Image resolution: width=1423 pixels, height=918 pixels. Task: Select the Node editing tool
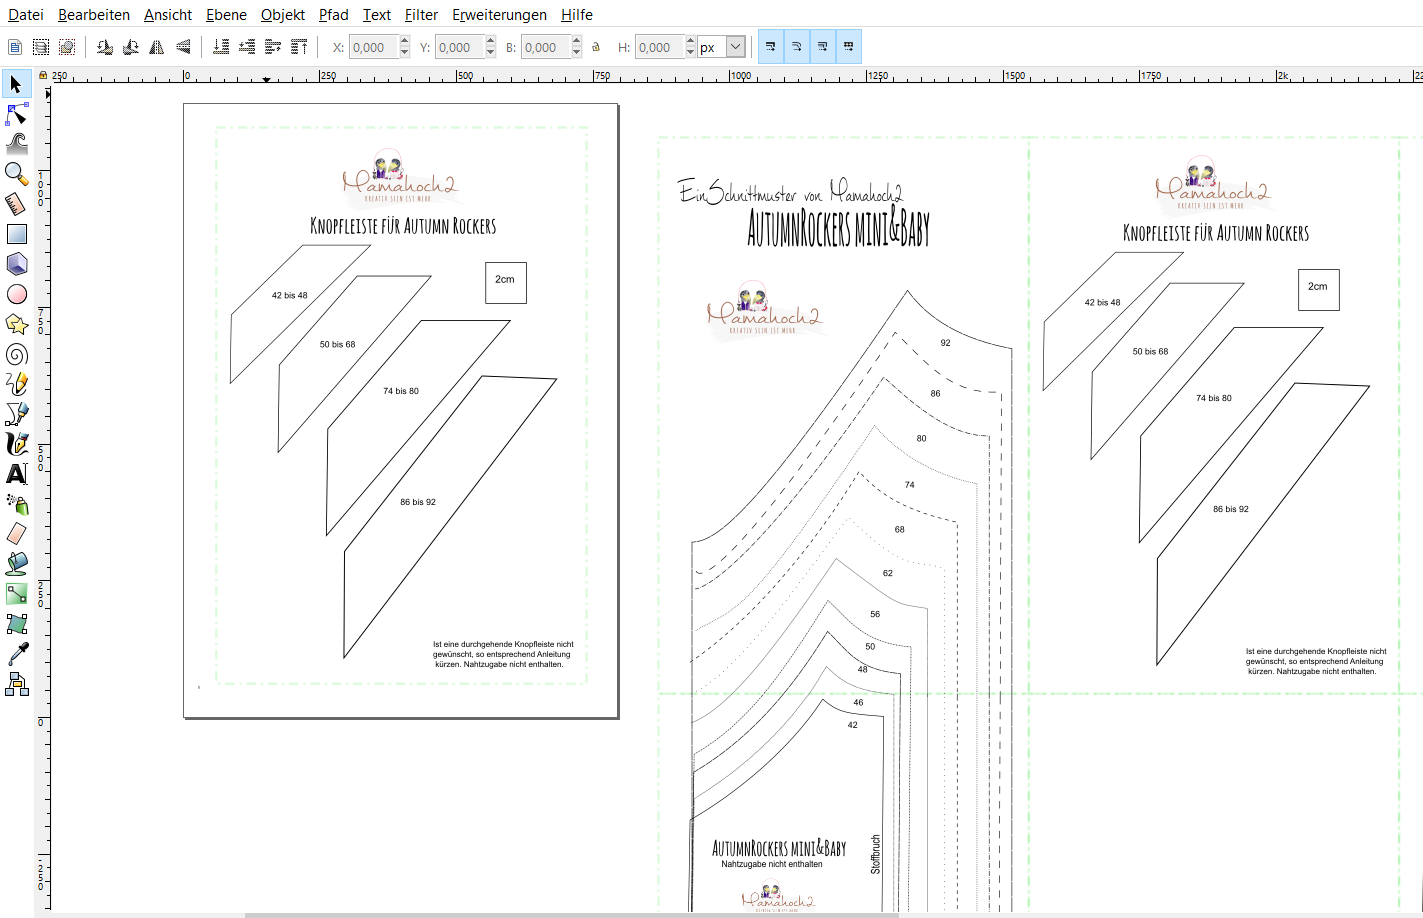17,114
